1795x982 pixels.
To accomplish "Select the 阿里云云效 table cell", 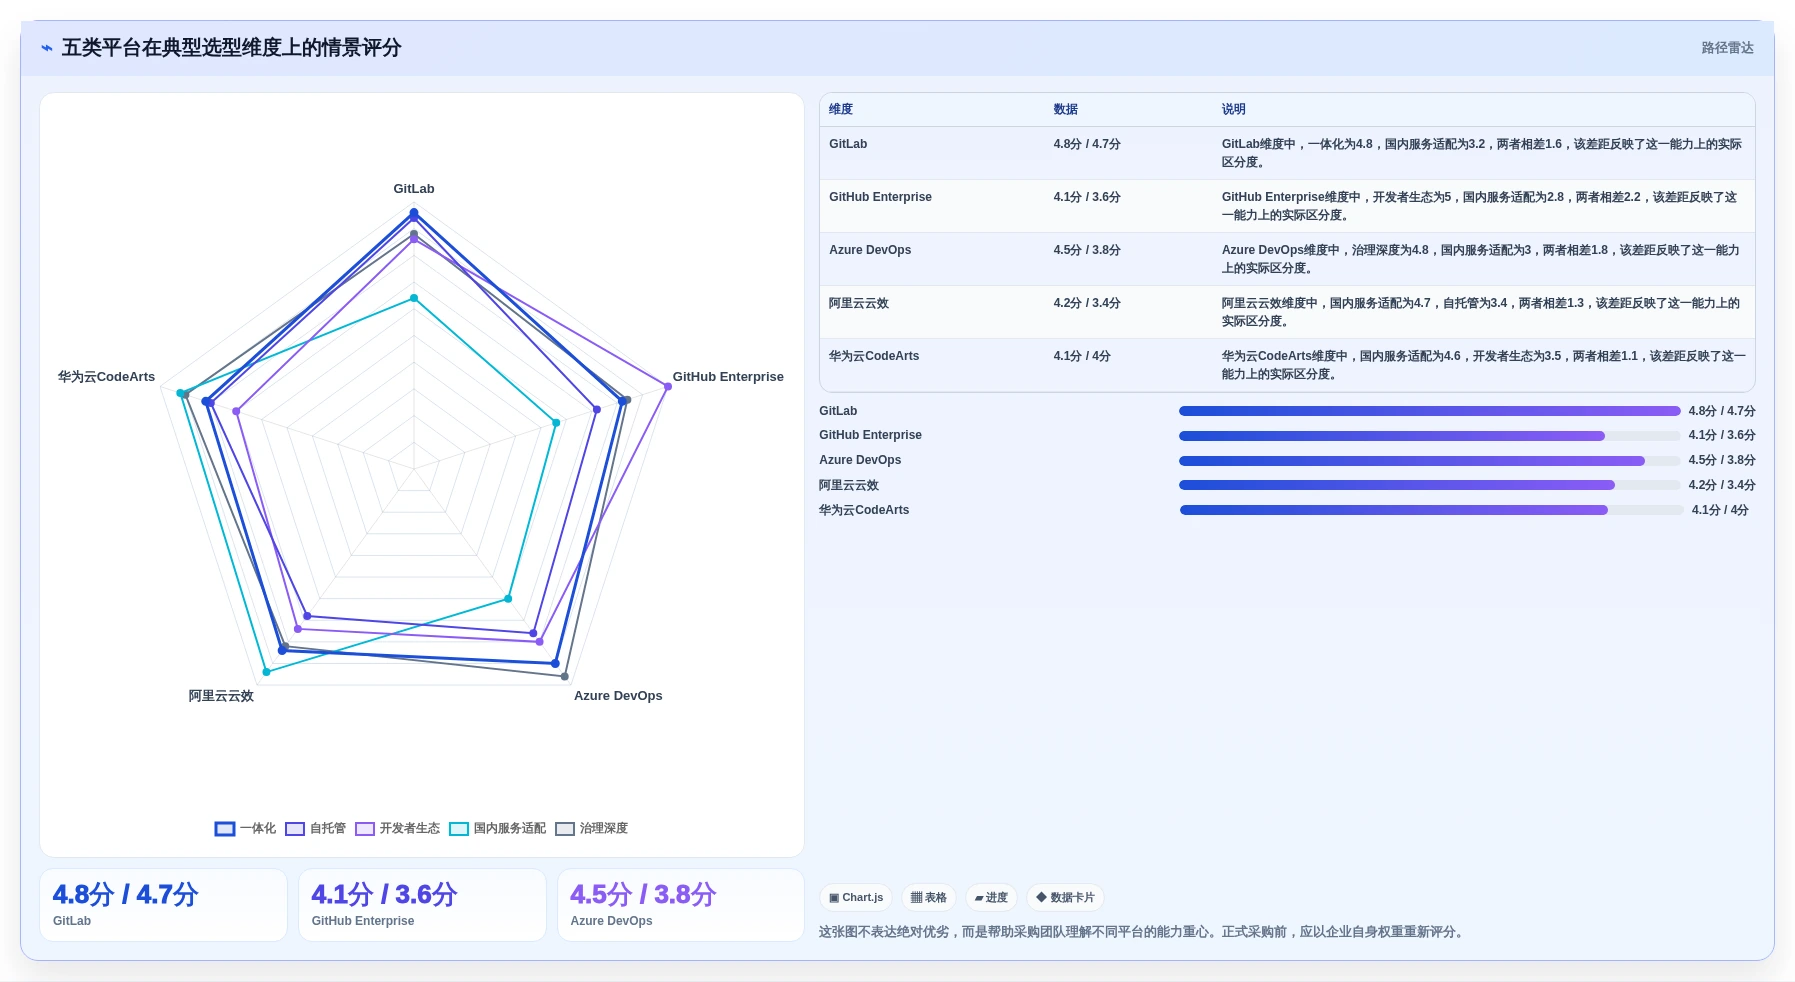I will pos(859,303).
